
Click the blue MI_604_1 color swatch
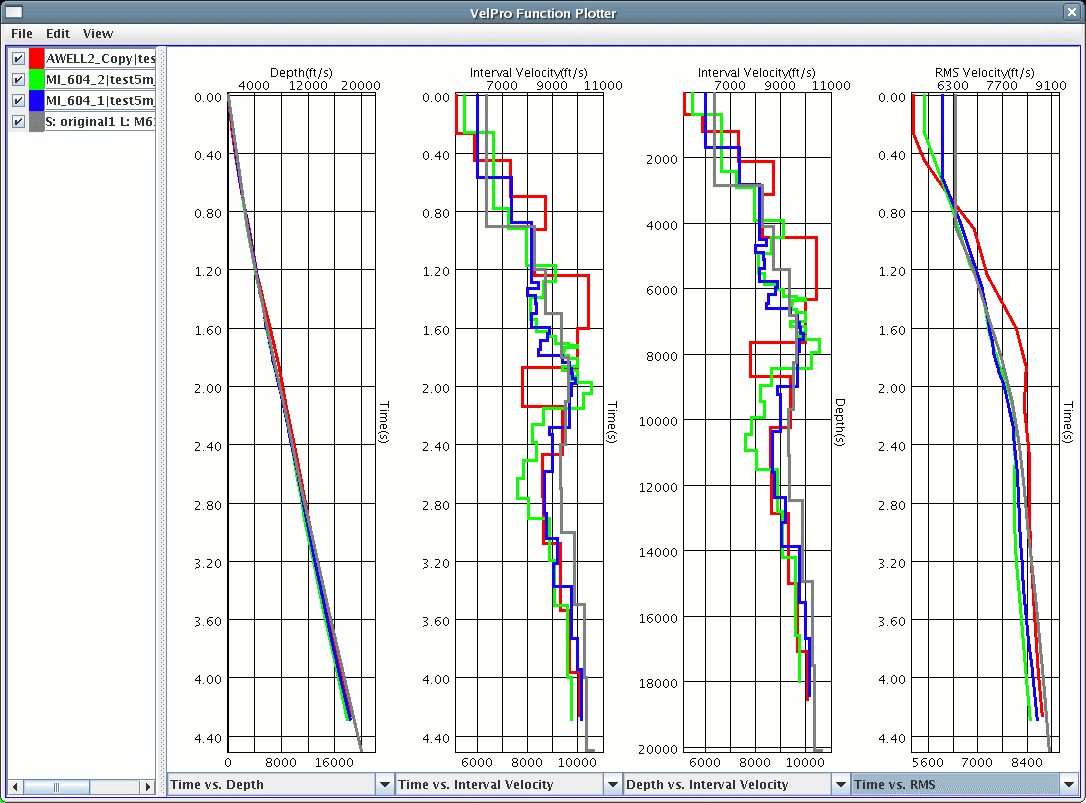(x=37, y=100)
